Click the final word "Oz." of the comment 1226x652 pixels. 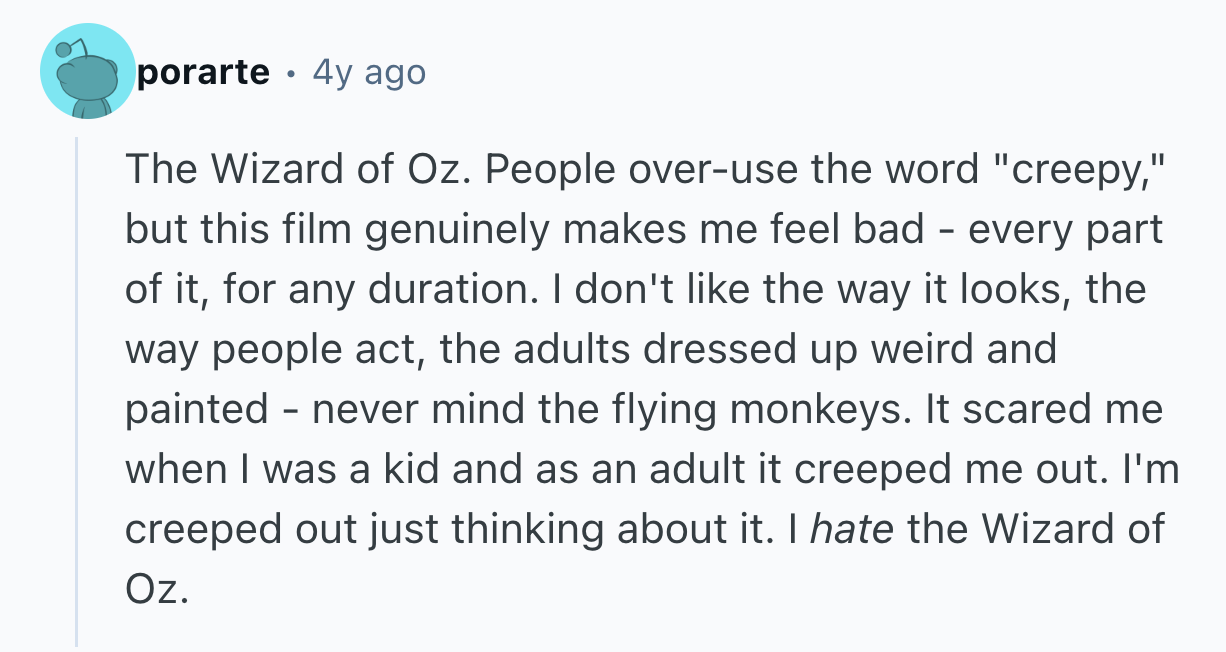[157, 590]
